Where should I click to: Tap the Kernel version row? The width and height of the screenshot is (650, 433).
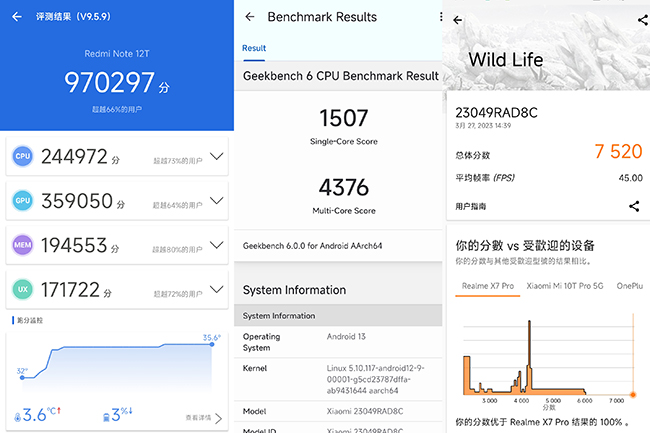(338, 379)
